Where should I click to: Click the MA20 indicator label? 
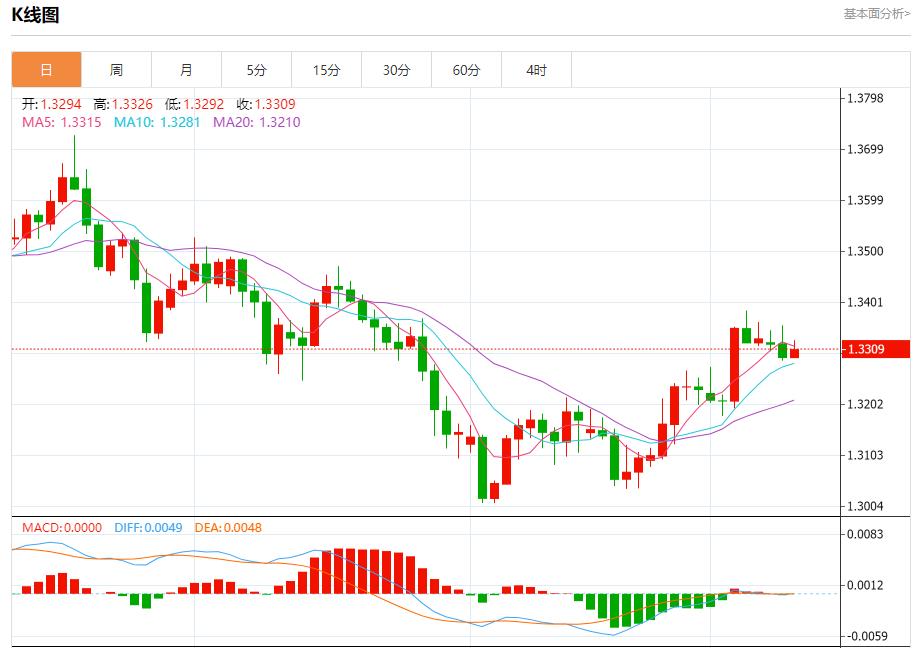(256, 122)
